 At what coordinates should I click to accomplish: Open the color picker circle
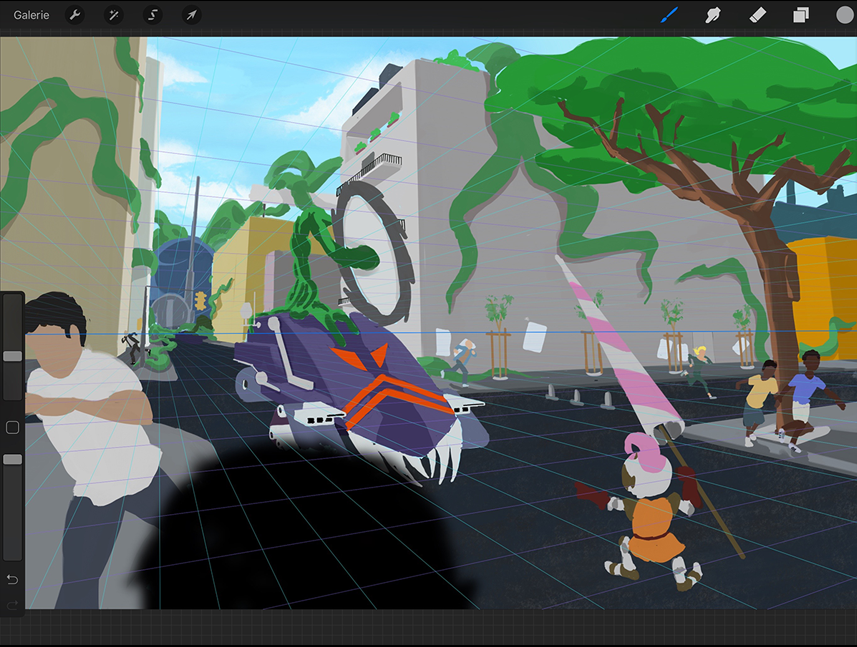pyautogui.click(x=844, y=15)
